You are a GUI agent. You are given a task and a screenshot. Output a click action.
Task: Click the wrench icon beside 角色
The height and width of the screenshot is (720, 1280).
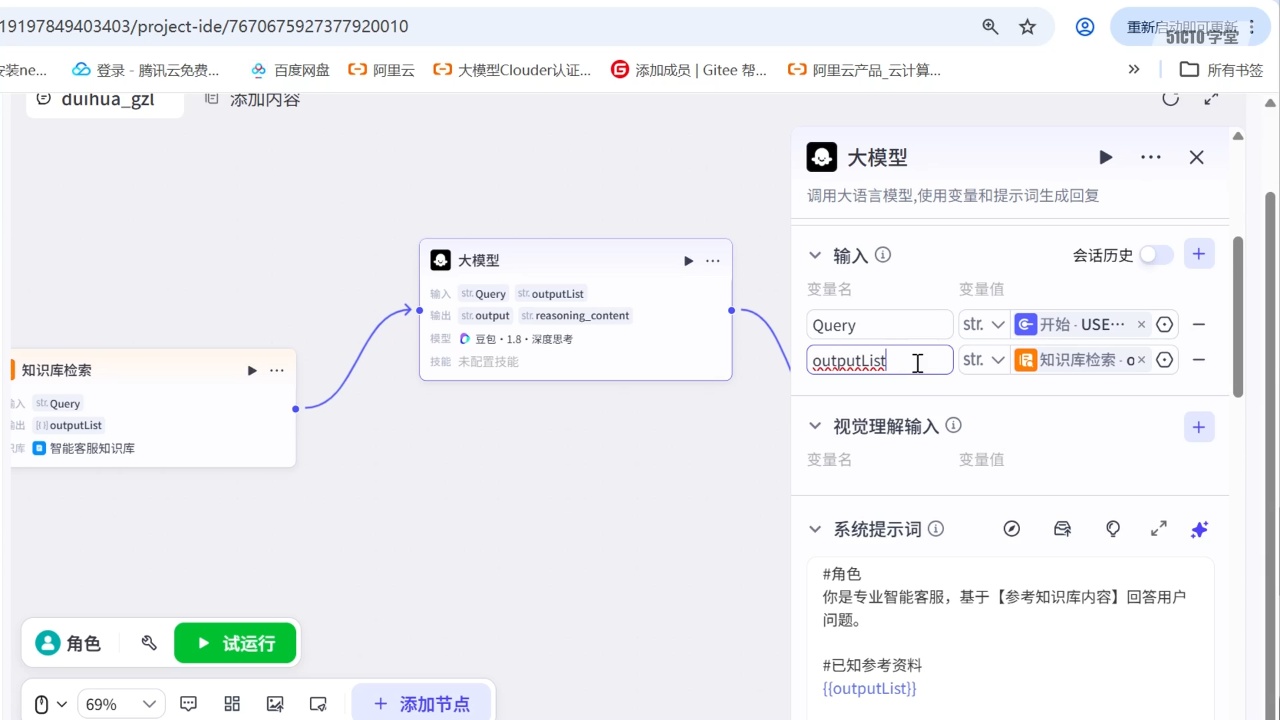point(149,643)
